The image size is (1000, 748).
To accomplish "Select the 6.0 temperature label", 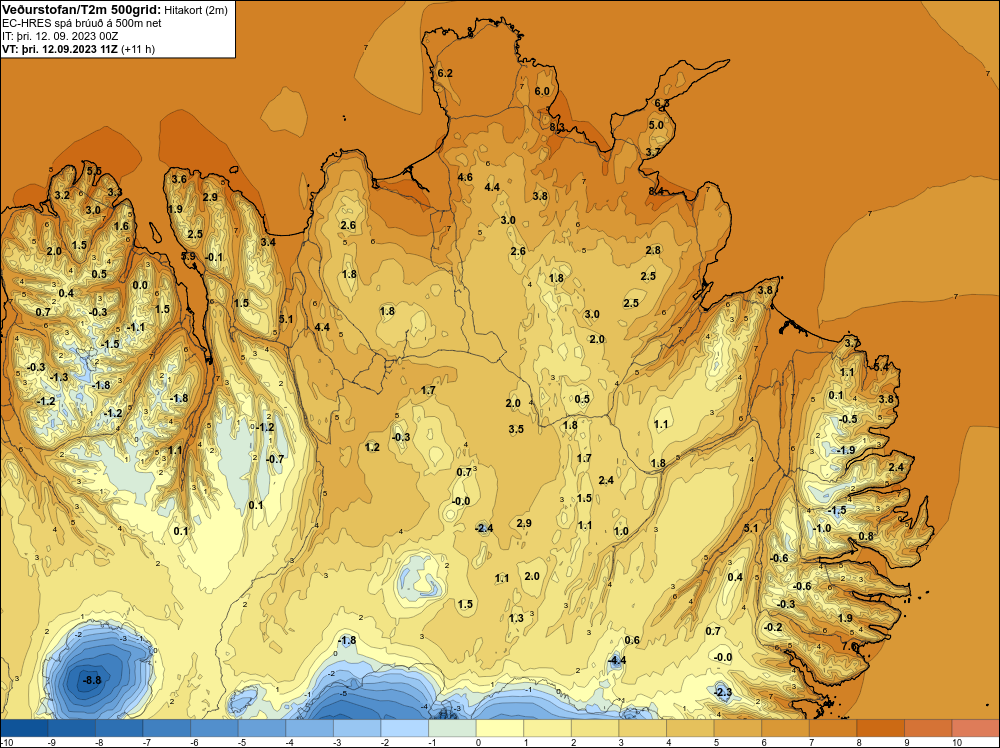I will [x=542, y=91].
